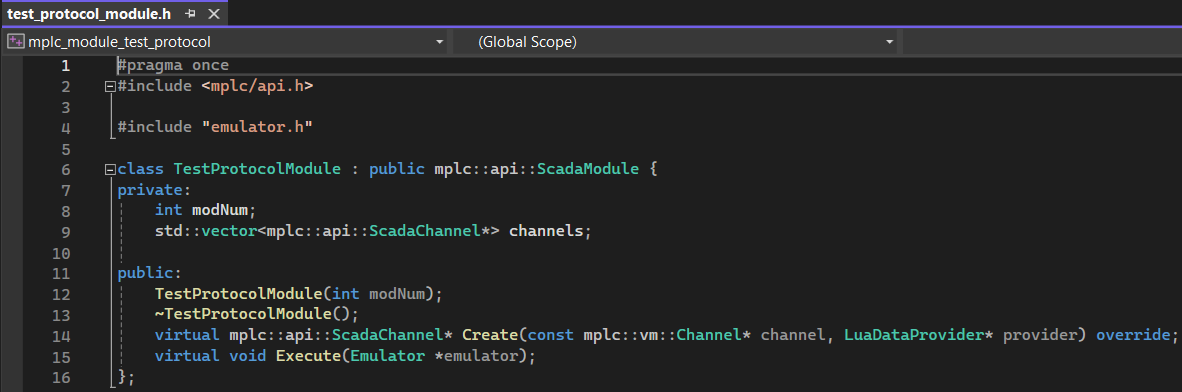Select the test_protocol_module.h tab
The image size is (1182, 392).
(x=90, y=14)
